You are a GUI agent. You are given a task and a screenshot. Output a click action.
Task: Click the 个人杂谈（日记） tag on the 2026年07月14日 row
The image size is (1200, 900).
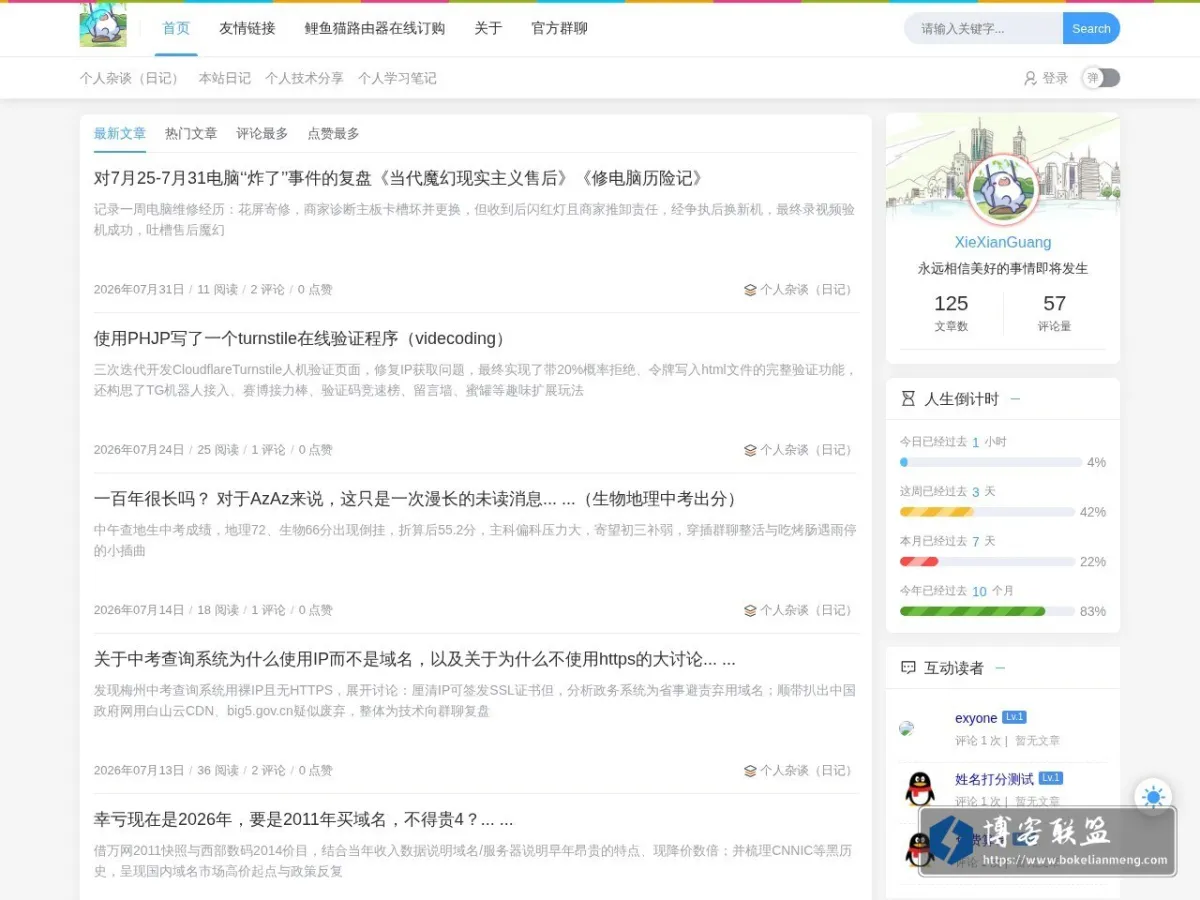click(808, 610)
